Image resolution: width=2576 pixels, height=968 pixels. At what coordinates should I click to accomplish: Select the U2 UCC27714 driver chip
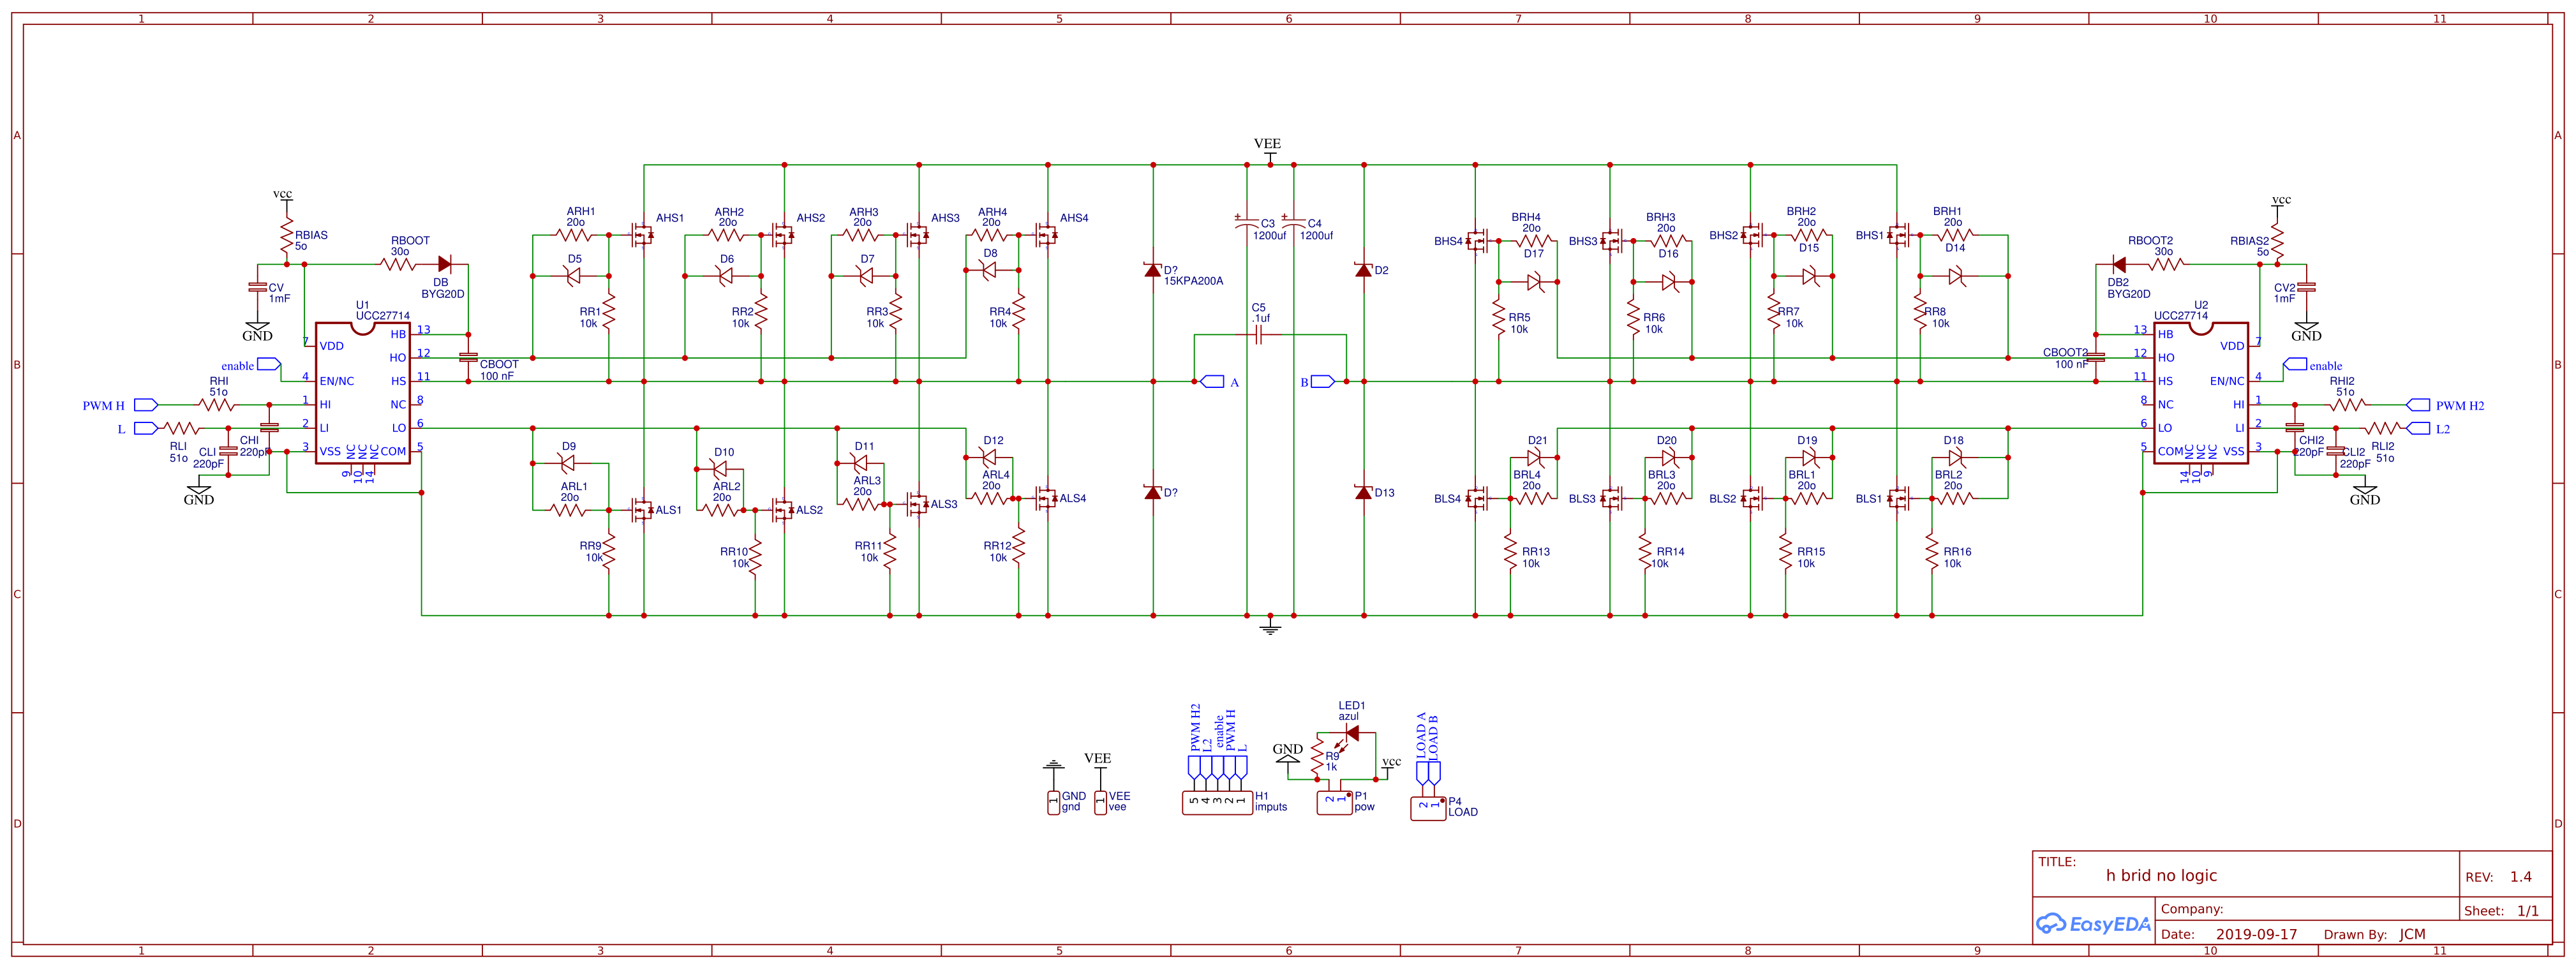(2200, 392)
